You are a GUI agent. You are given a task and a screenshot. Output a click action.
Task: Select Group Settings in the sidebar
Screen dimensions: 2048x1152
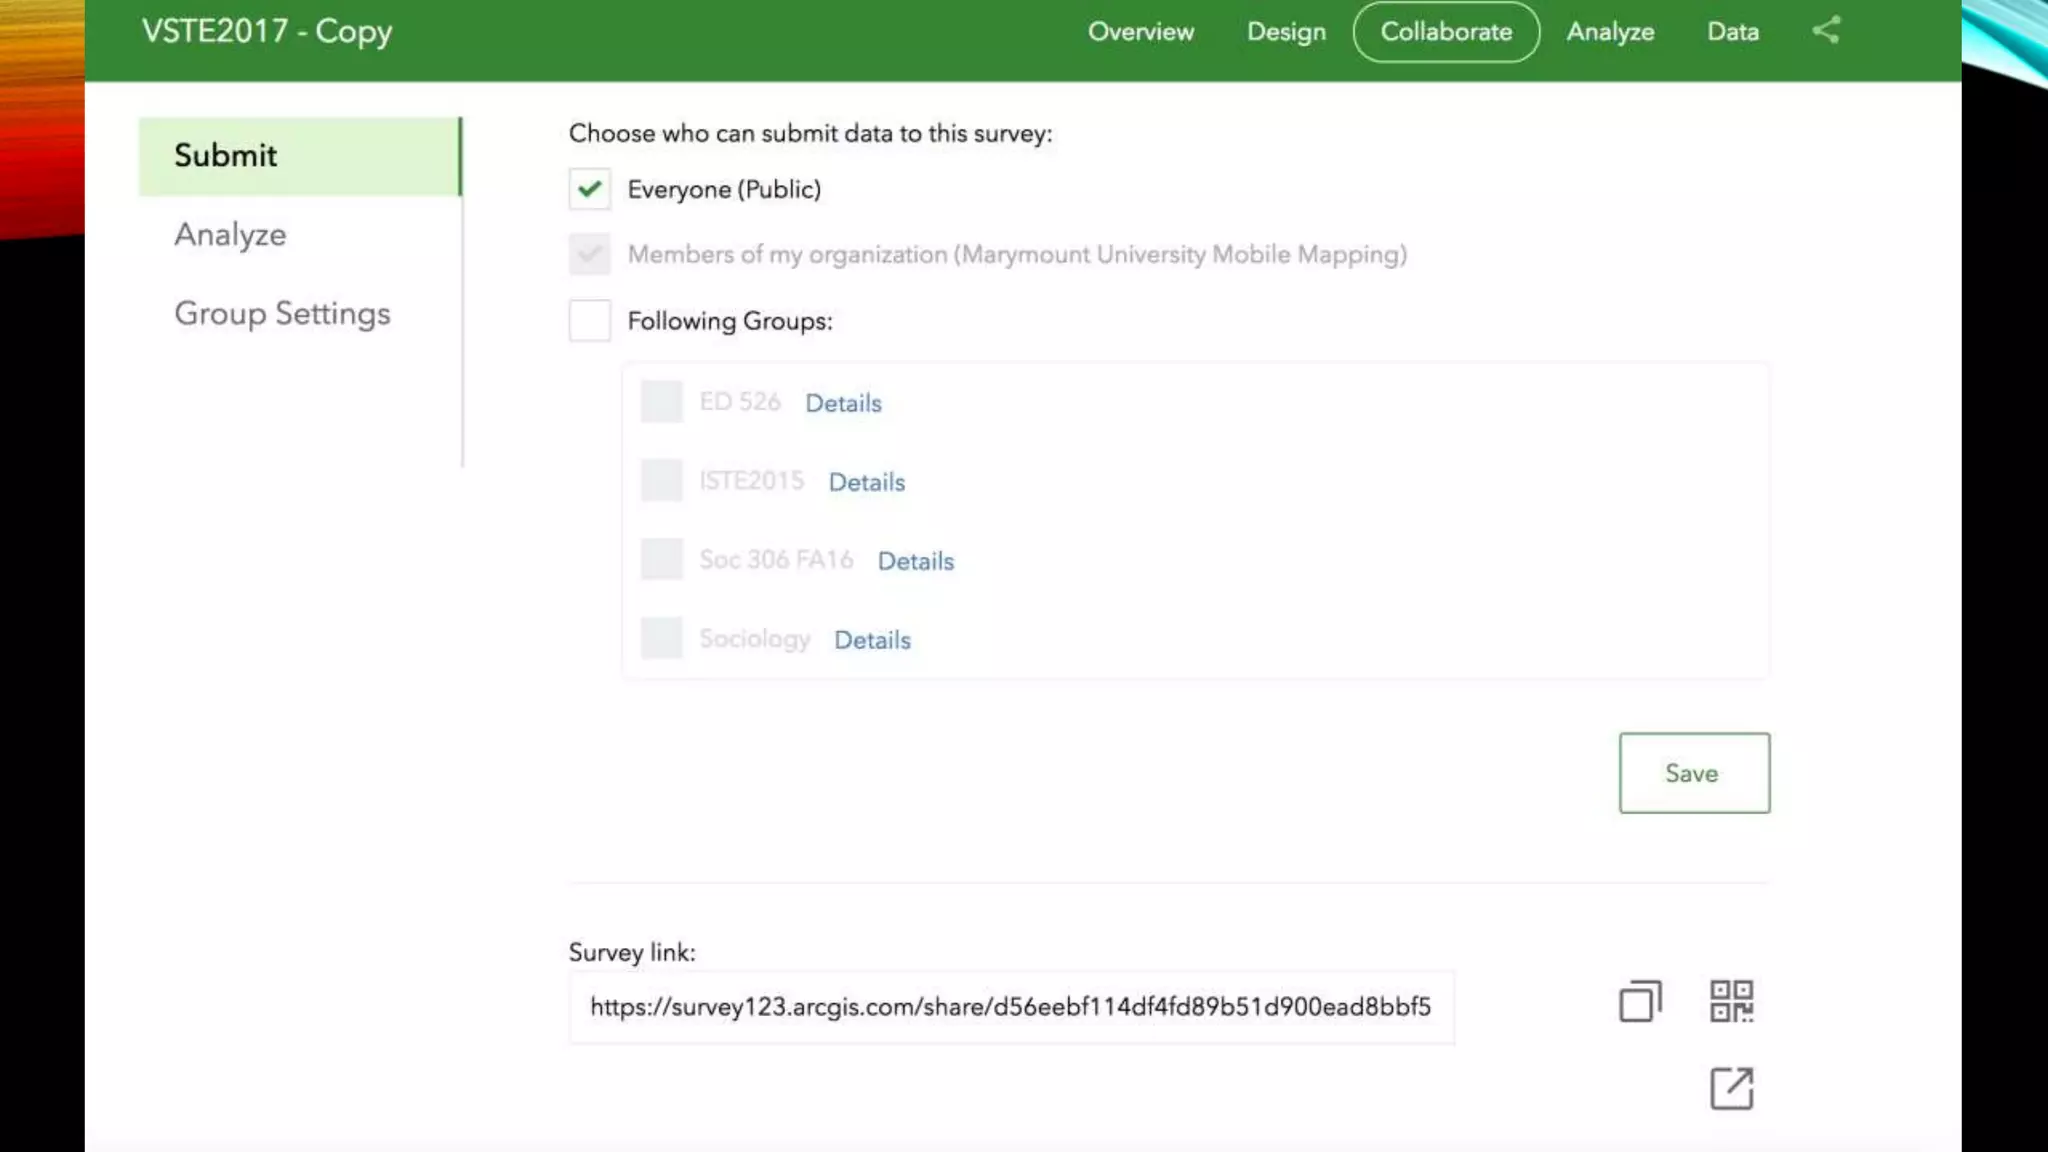(x=282, y=314)
